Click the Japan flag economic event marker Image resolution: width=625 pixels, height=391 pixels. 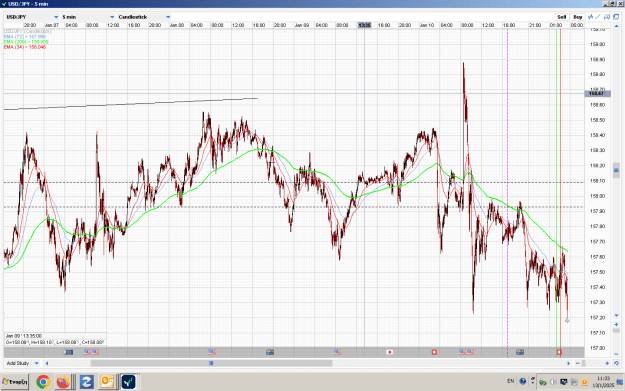click(x=389, y=352)
